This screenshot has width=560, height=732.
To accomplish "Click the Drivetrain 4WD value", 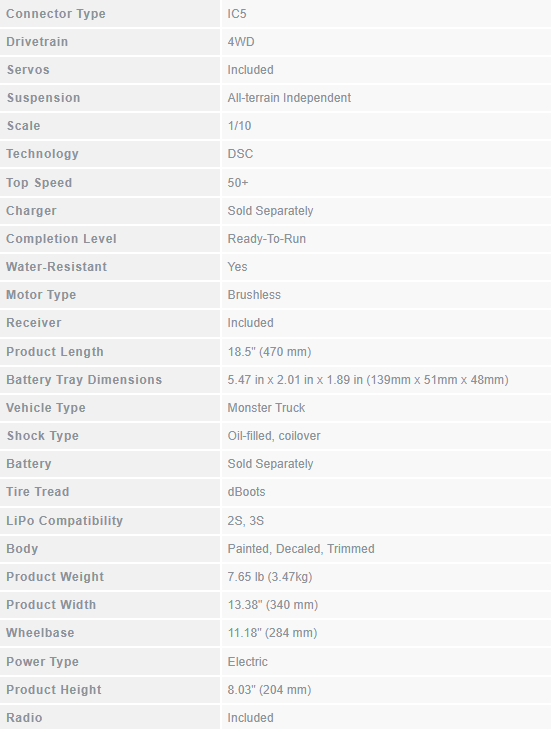I will [x=241, y=42].
